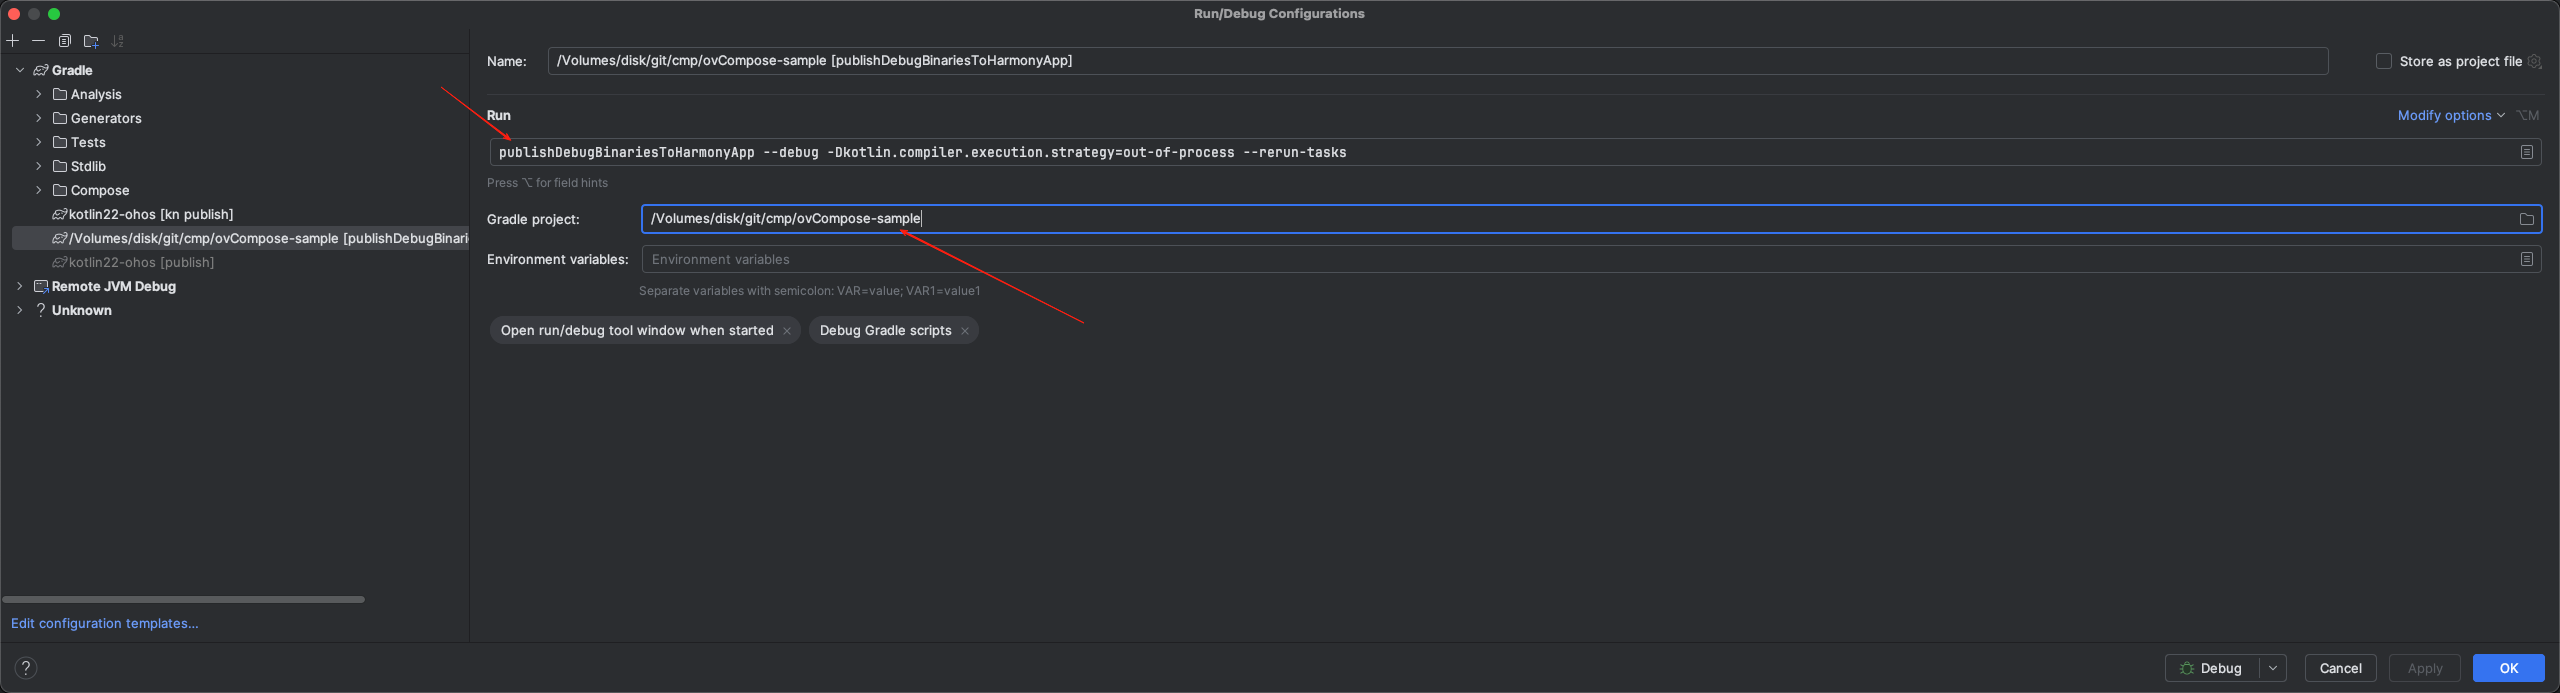Image resolution: width=2560 pixels, height=693 pixels.
Task: Open the Modify options dropdown
Action: pos(2450,116)
